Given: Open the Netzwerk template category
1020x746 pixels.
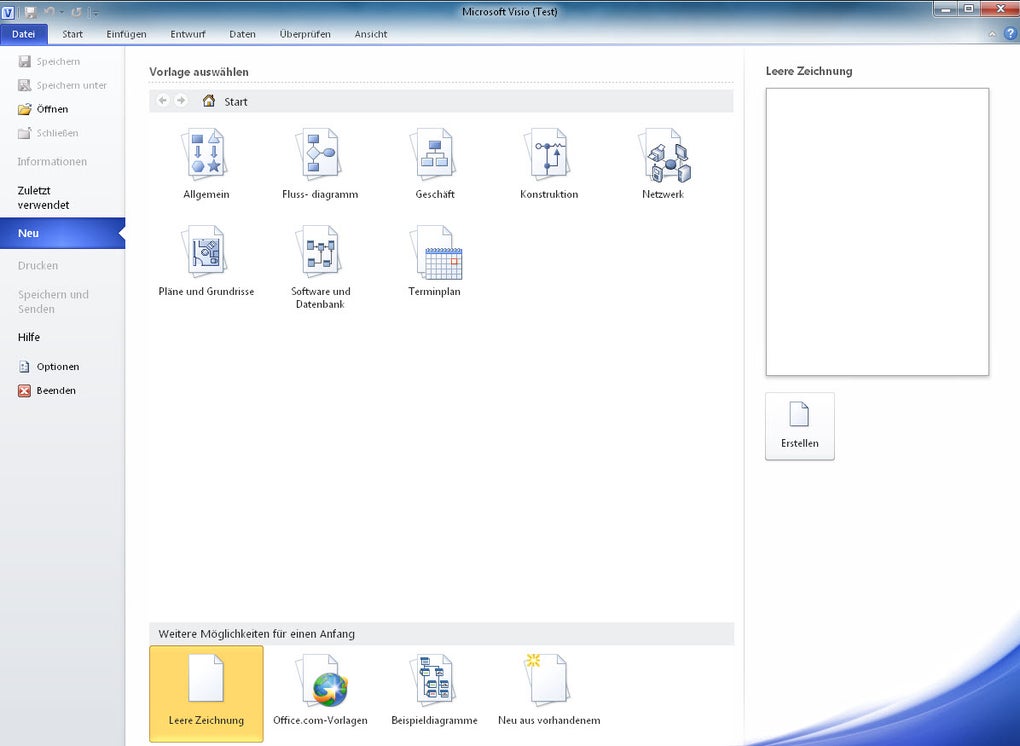Looking at the screenshot, I should point(663,164).
